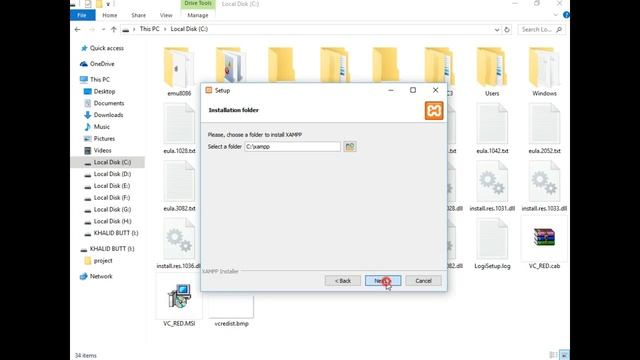Select the install.res.1031.dll file icon
640x360 pixels.
[x=492, y=182]
